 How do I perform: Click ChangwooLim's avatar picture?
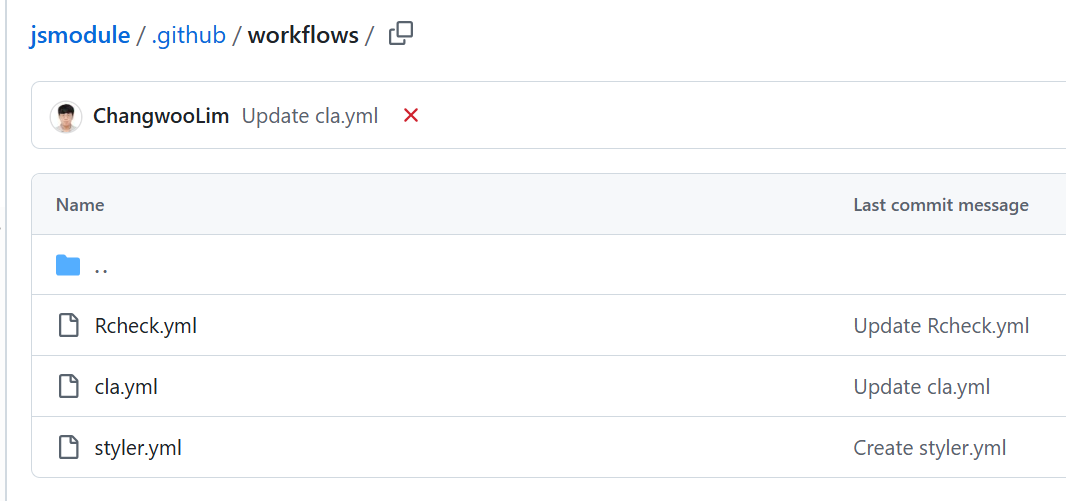point(66,117)
